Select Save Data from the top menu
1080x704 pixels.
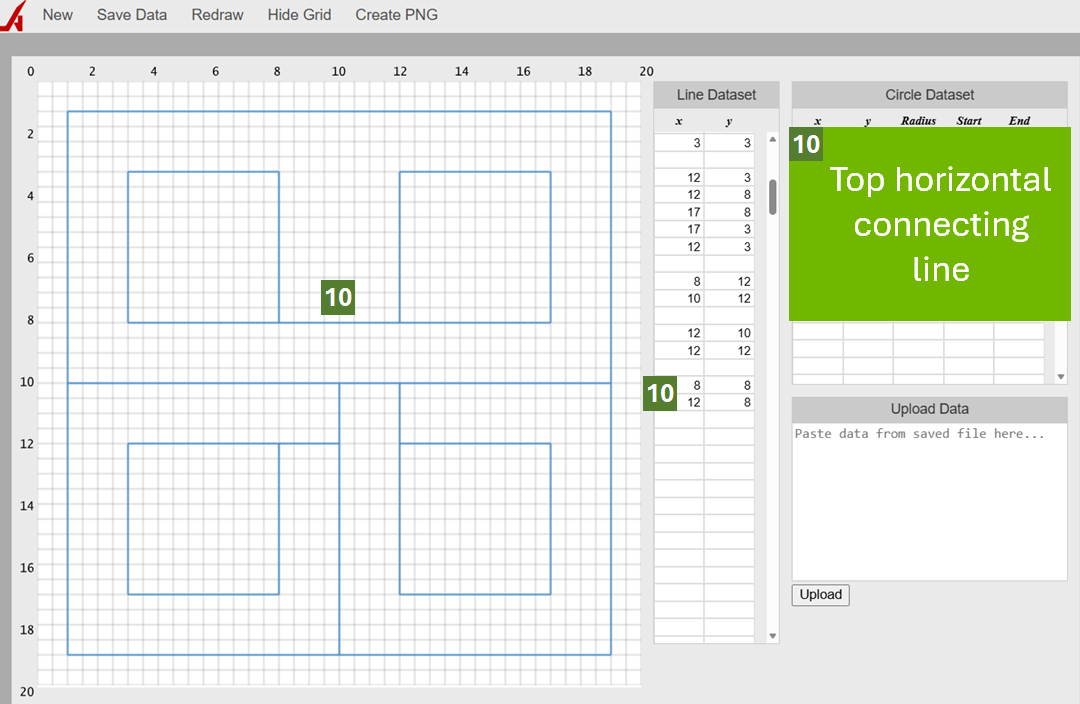[x=131, y=14]
